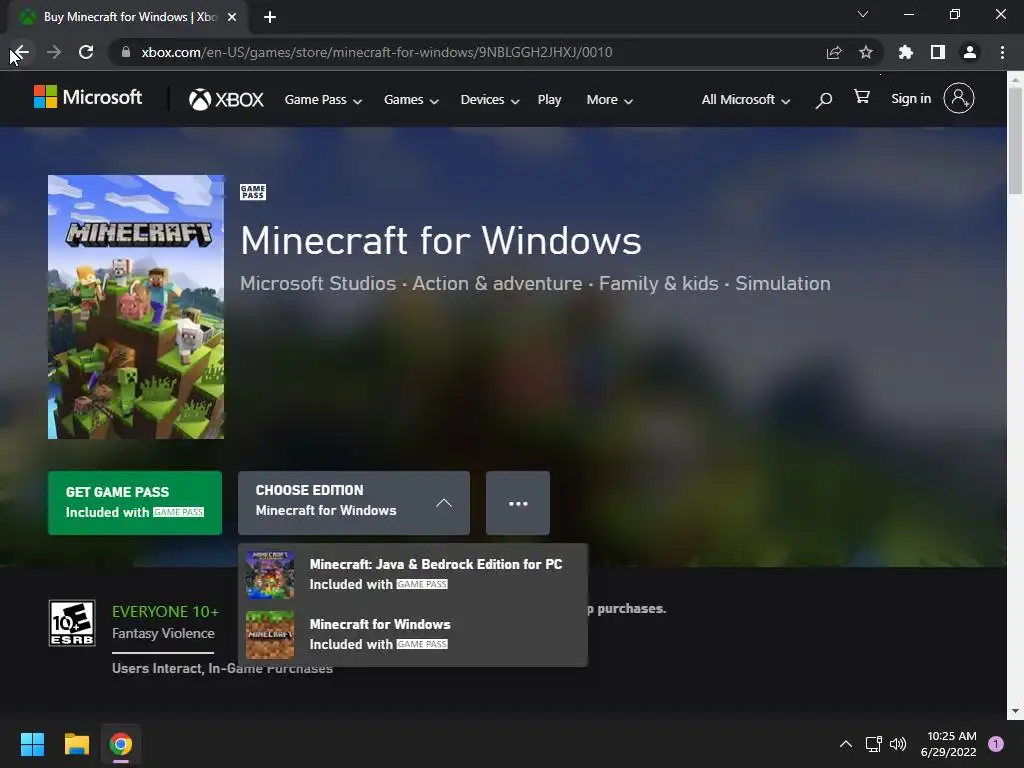Screen dimensions: 1024x768
Task: Toggle the Chrome side panel icon
Action: pyautogui.click(x=938, y=52)
